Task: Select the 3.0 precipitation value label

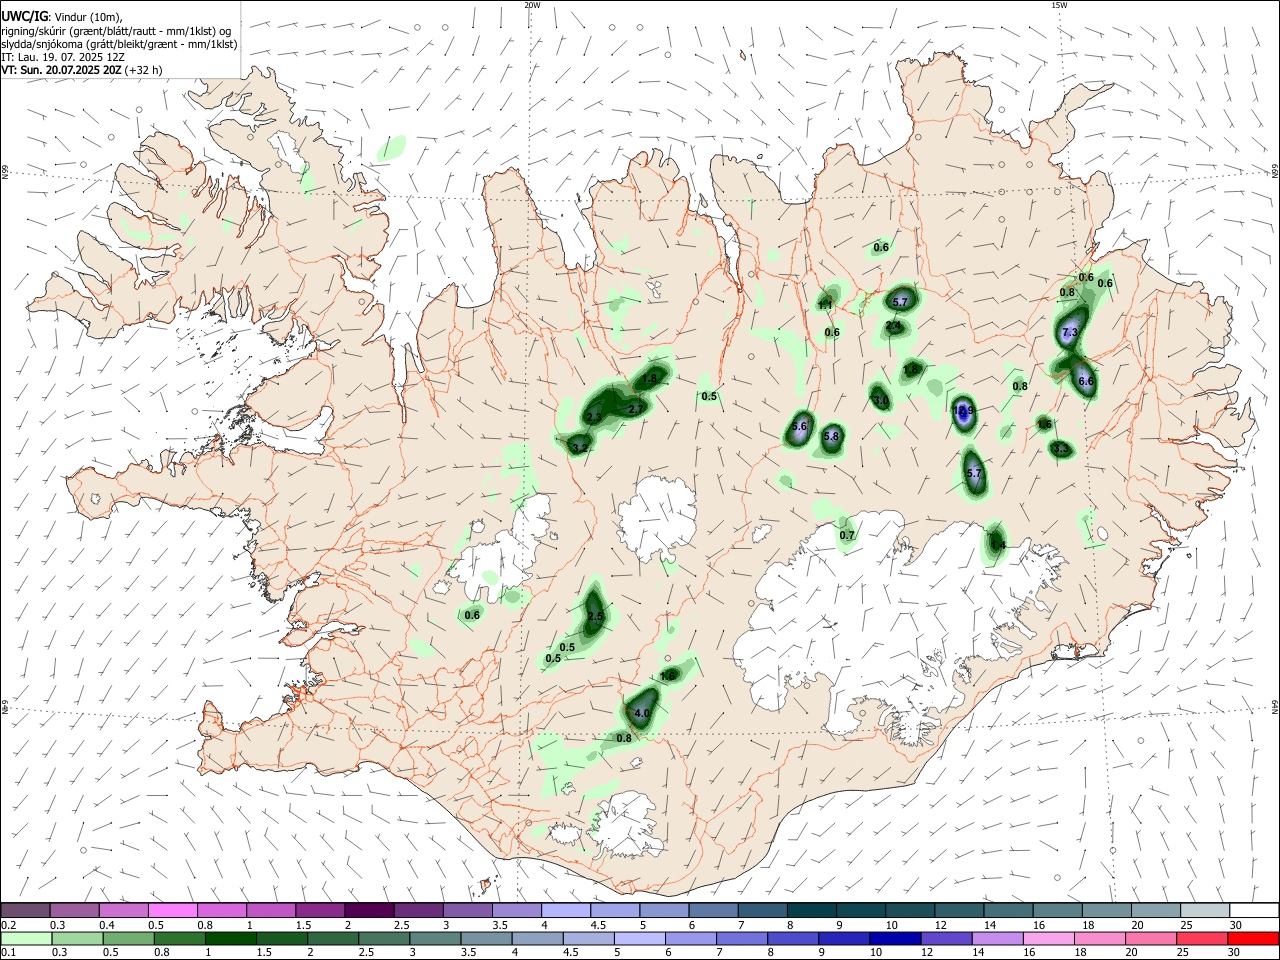Action: click(x=881, y=400)
